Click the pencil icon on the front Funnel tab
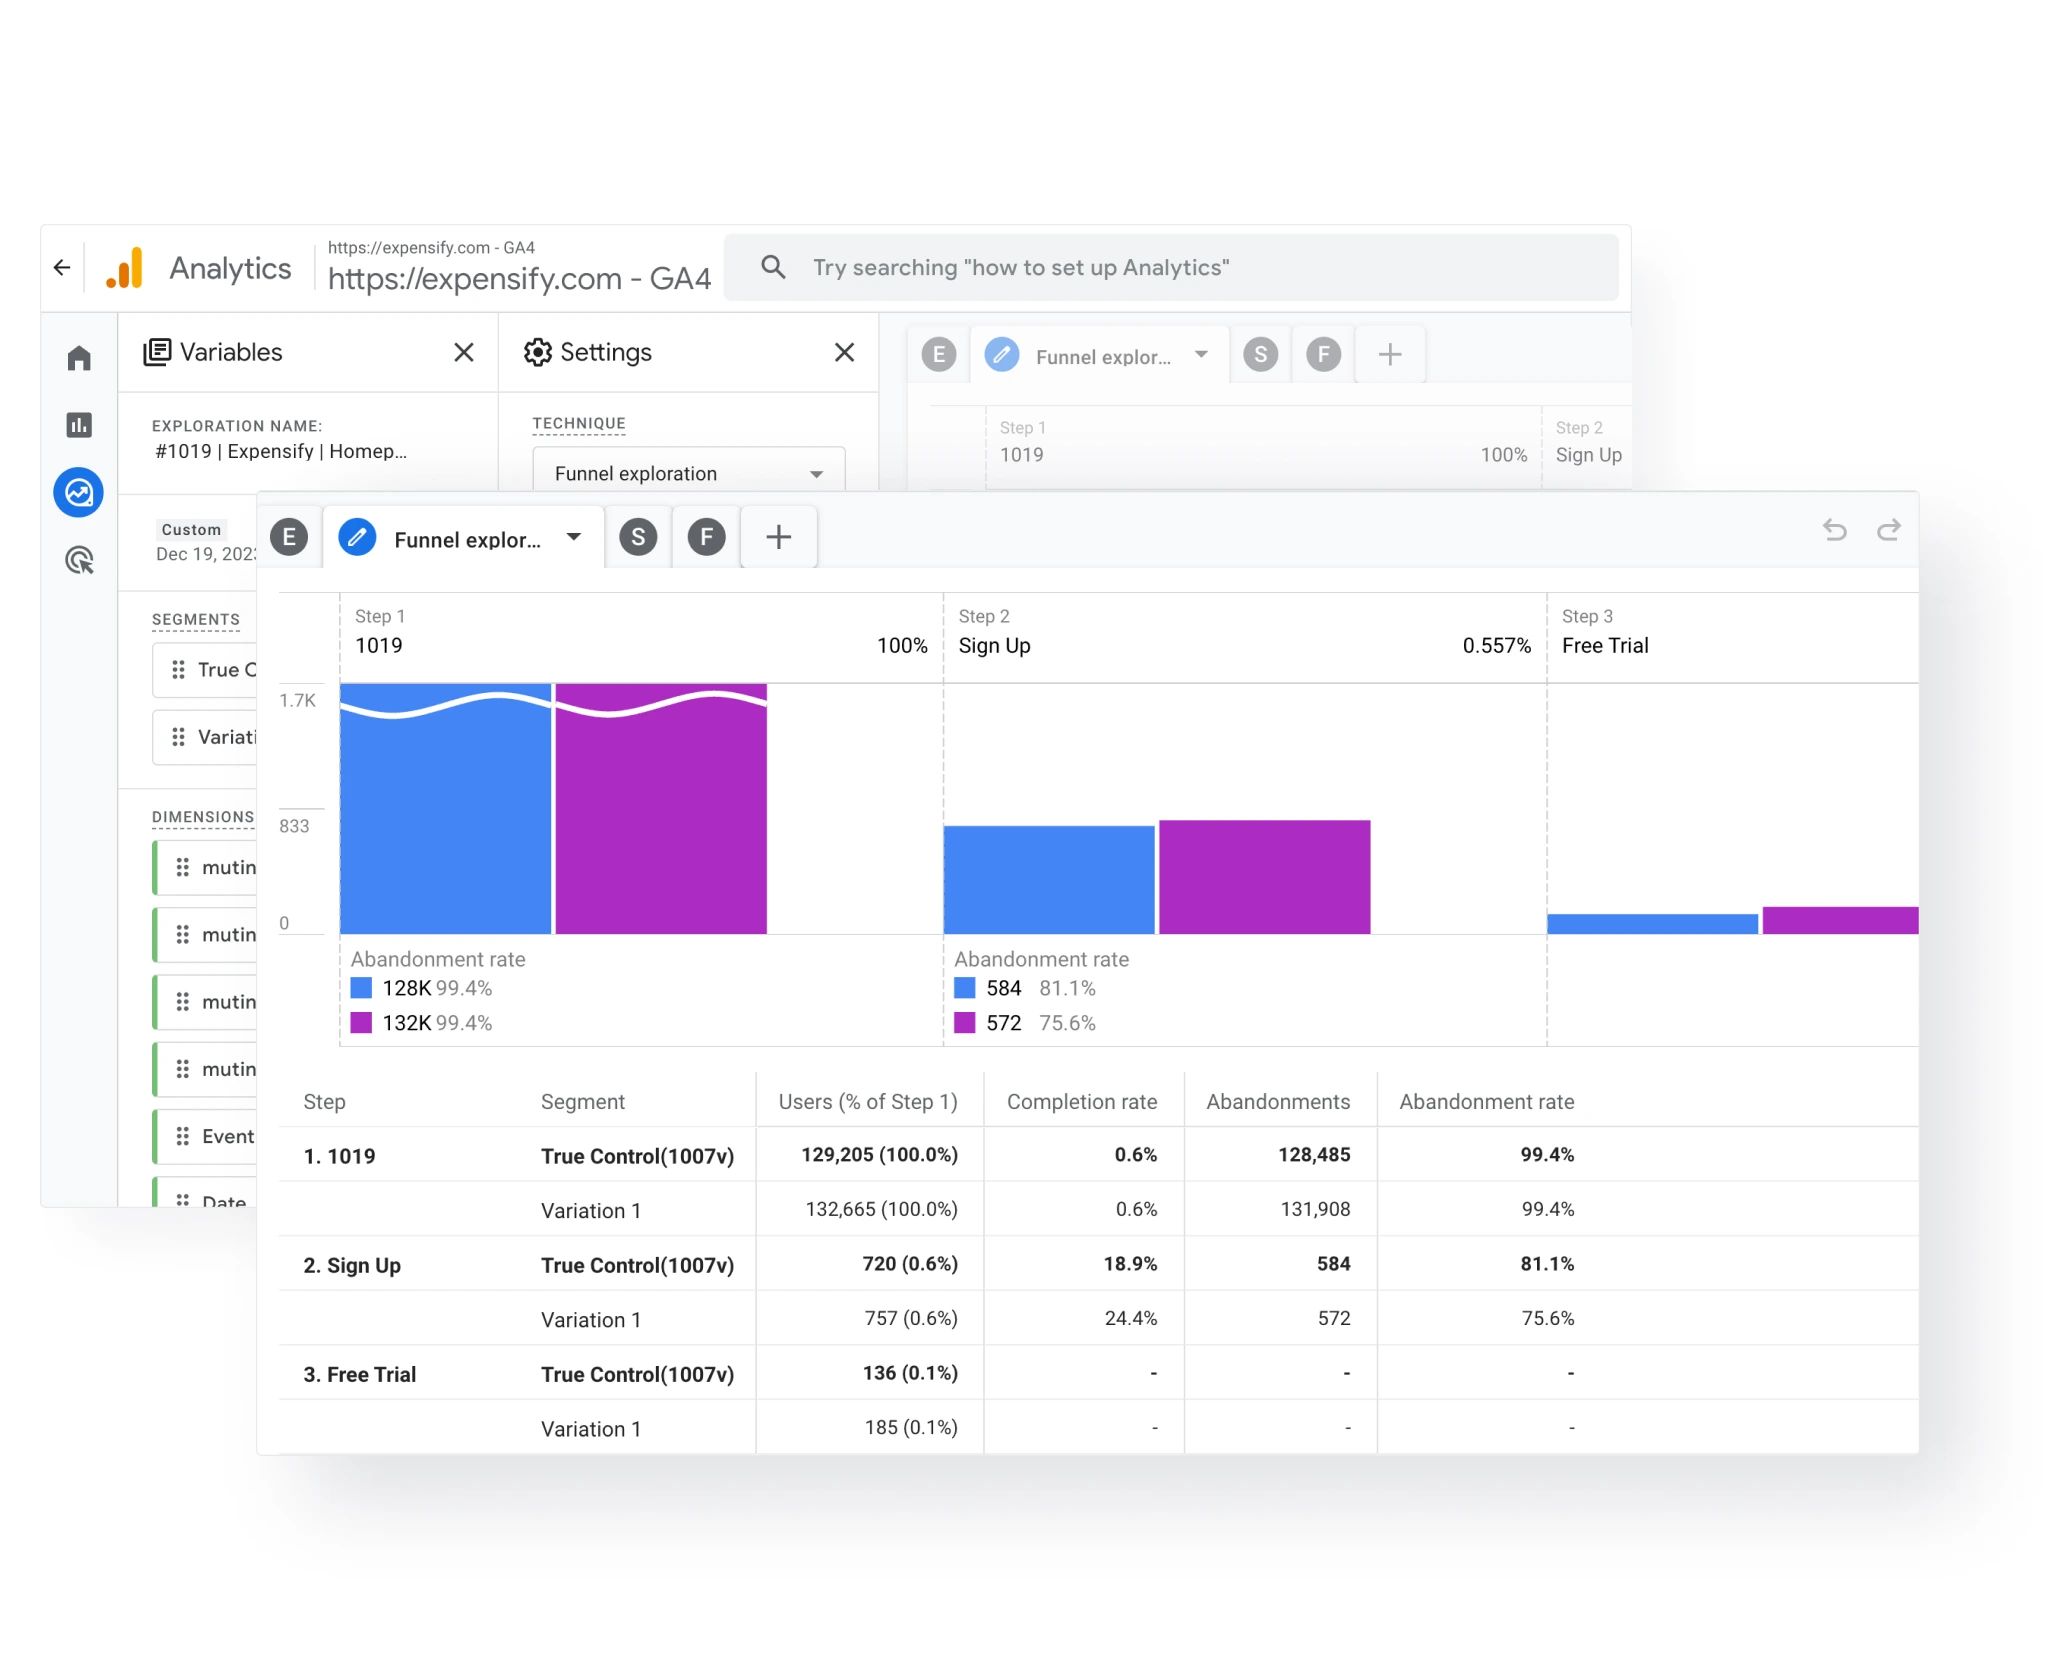 [357, 537]
